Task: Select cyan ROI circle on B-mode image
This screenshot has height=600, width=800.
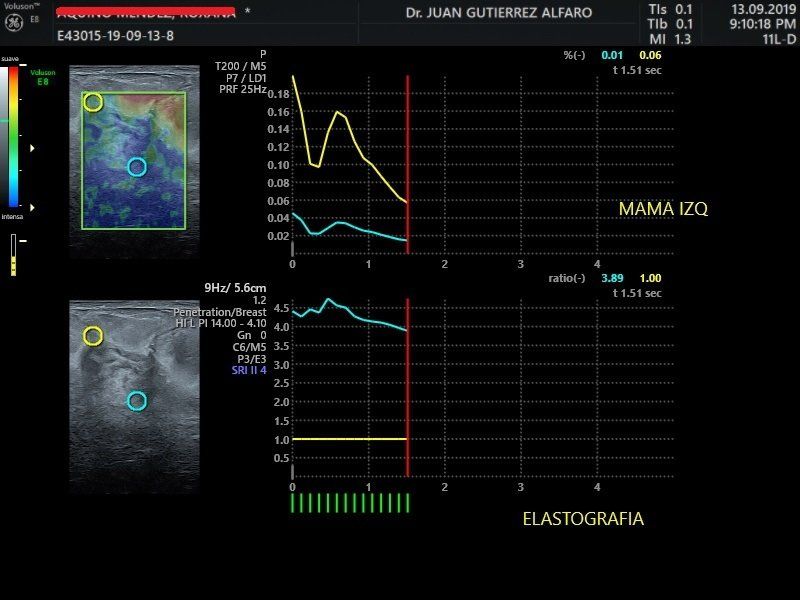Action: [x=137, y=401]
